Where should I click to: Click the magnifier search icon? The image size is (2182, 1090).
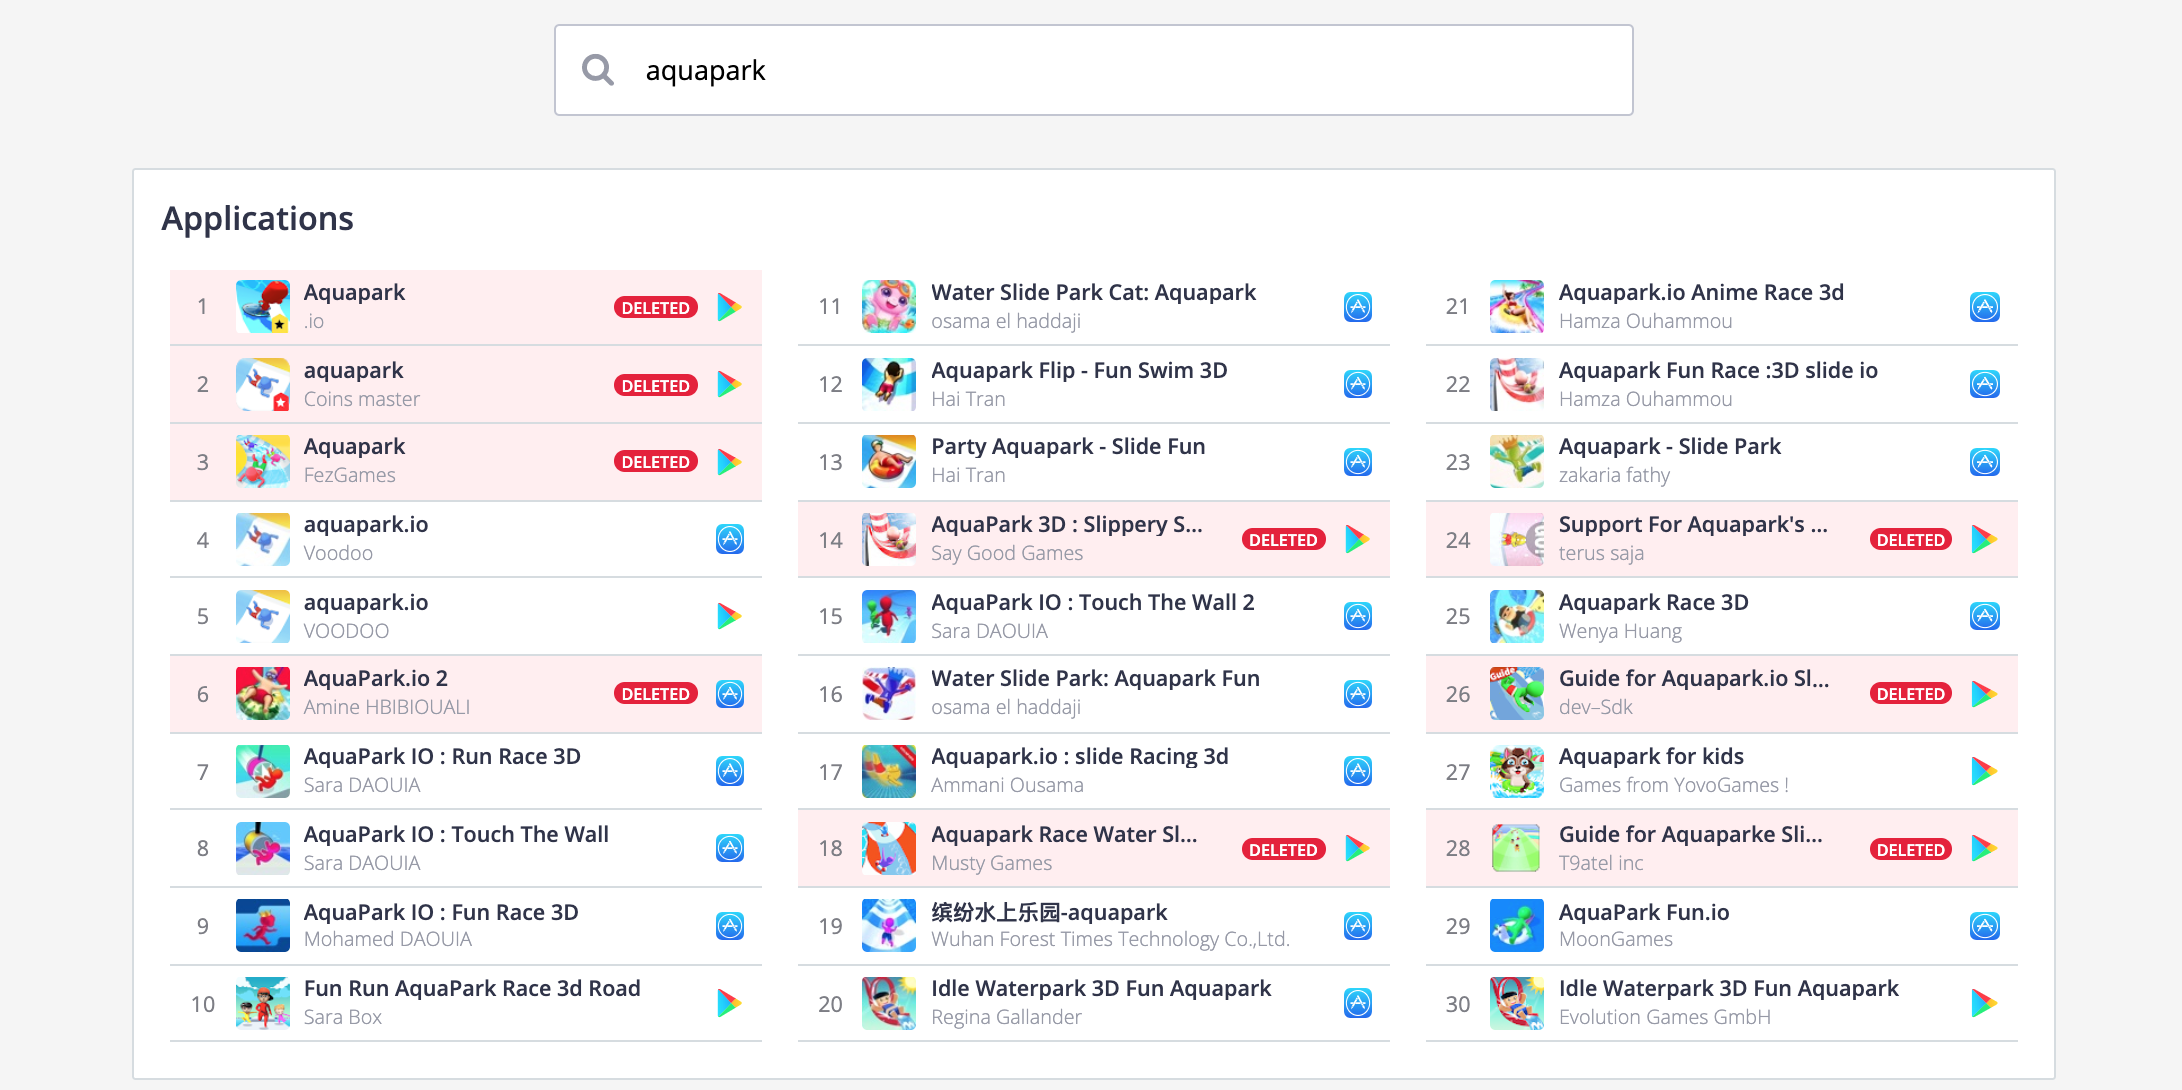coord(598,70)
